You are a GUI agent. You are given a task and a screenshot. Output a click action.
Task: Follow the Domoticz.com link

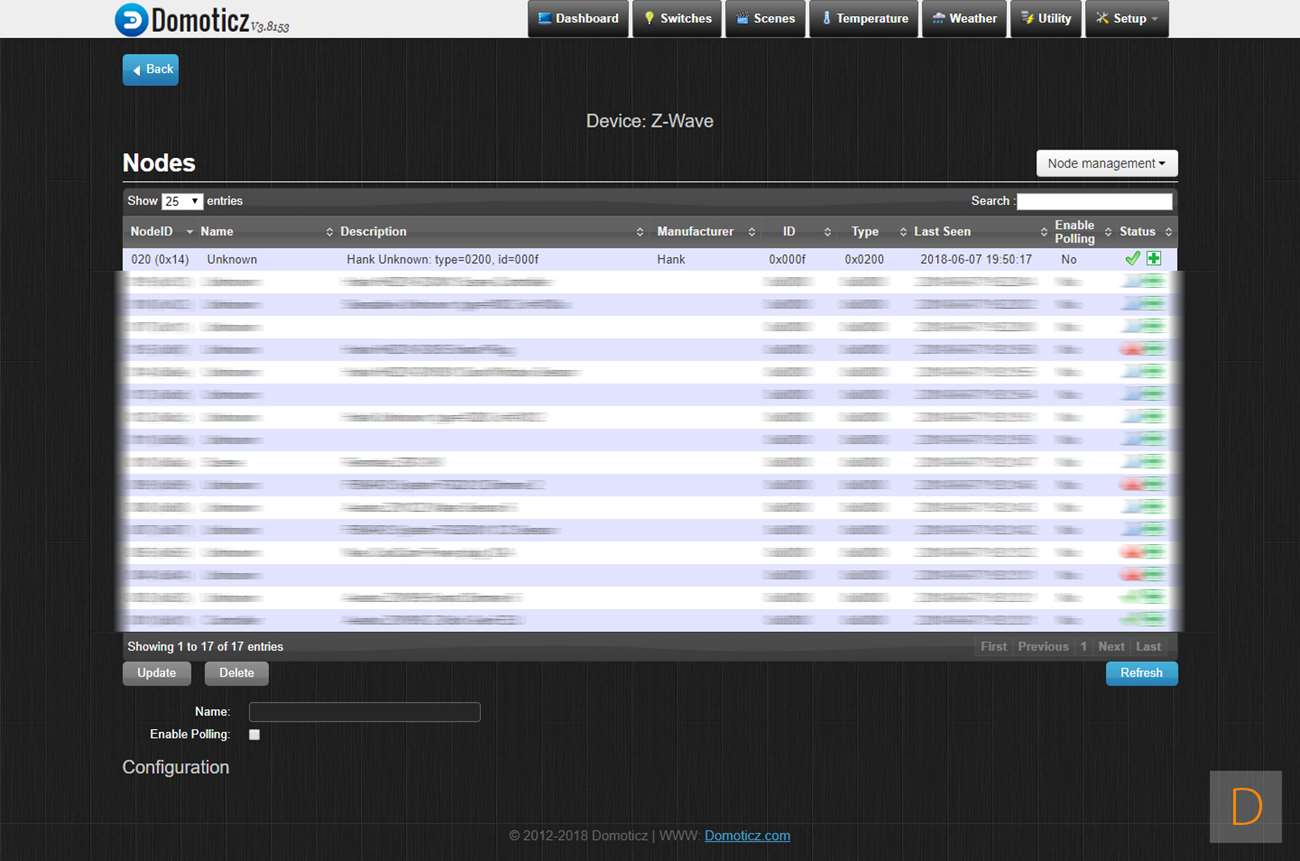click(x=747, y=836)
